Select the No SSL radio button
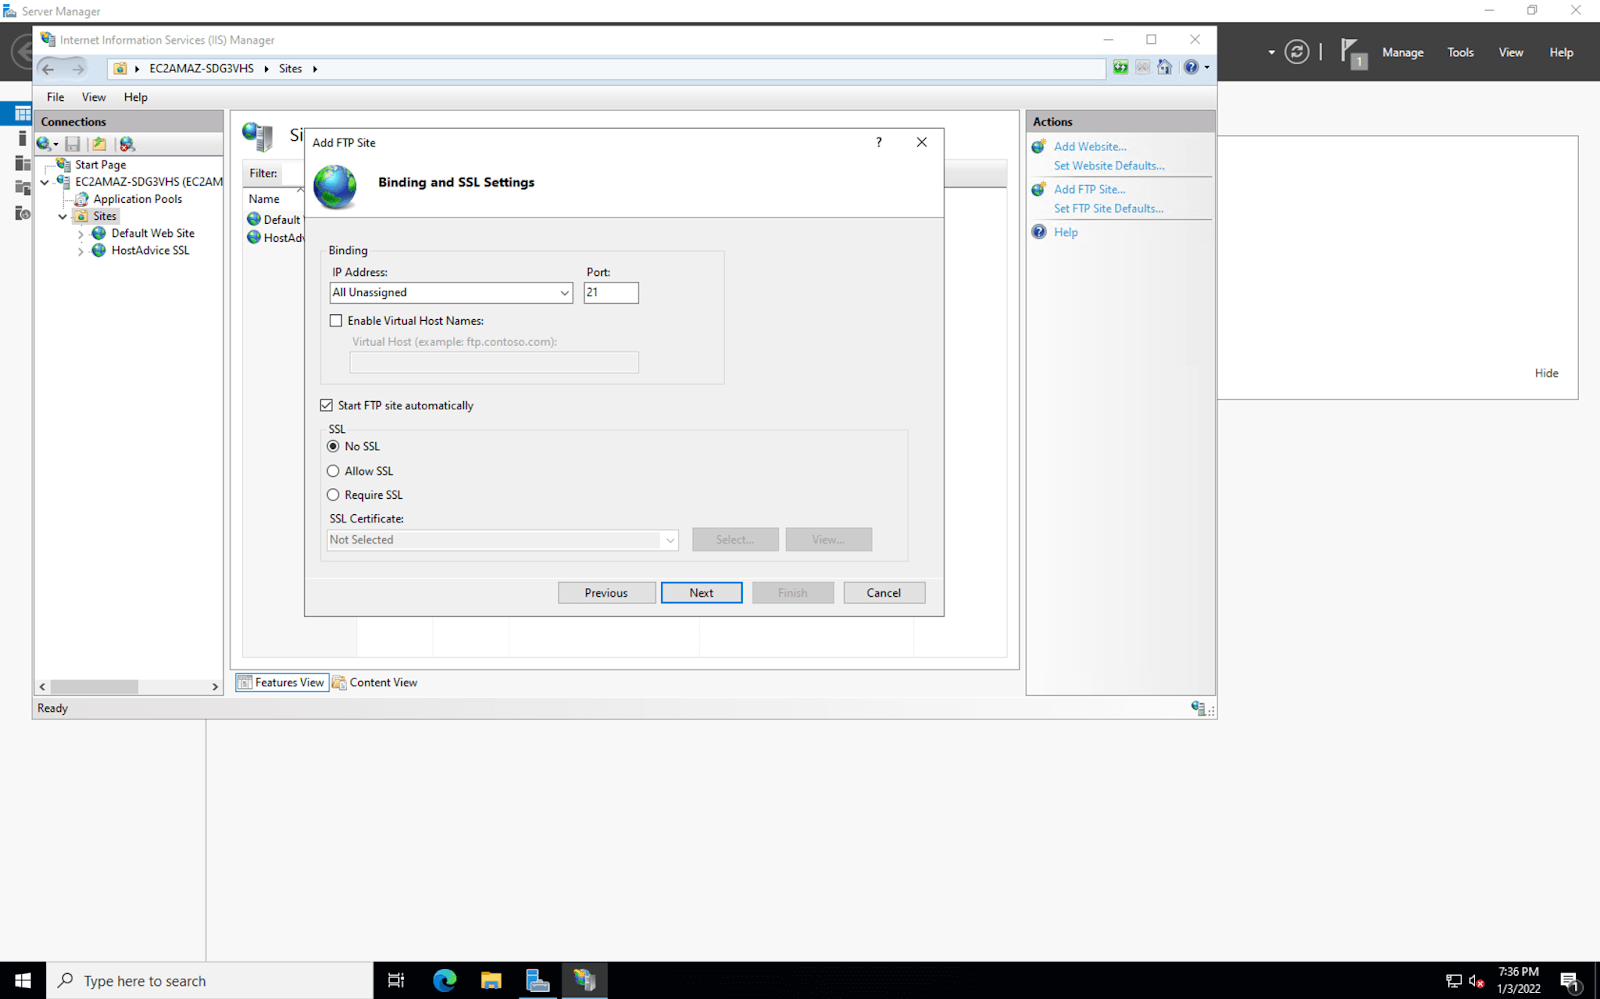The width and height of the screenshot is (1600, 999). [333, 446]
